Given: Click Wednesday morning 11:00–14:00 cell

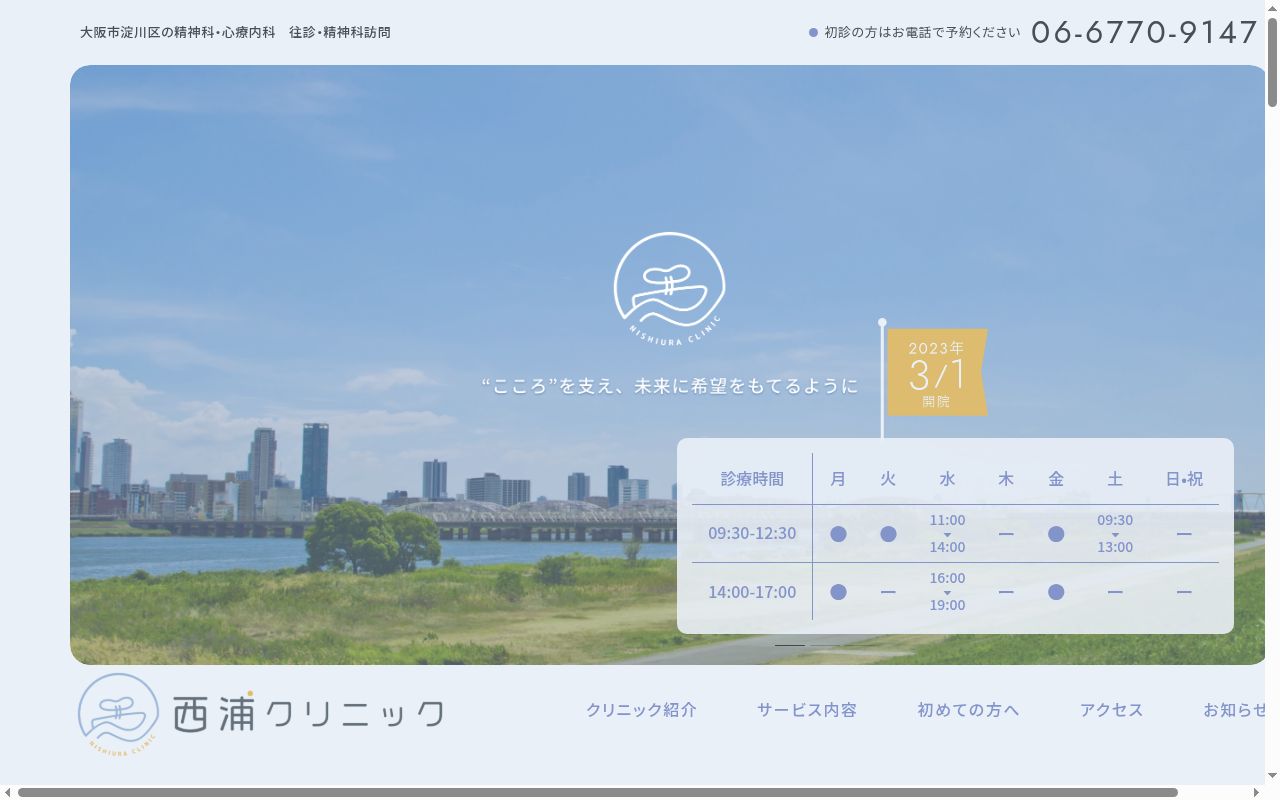Looking at the screenshot, I should tap(947, 533).
